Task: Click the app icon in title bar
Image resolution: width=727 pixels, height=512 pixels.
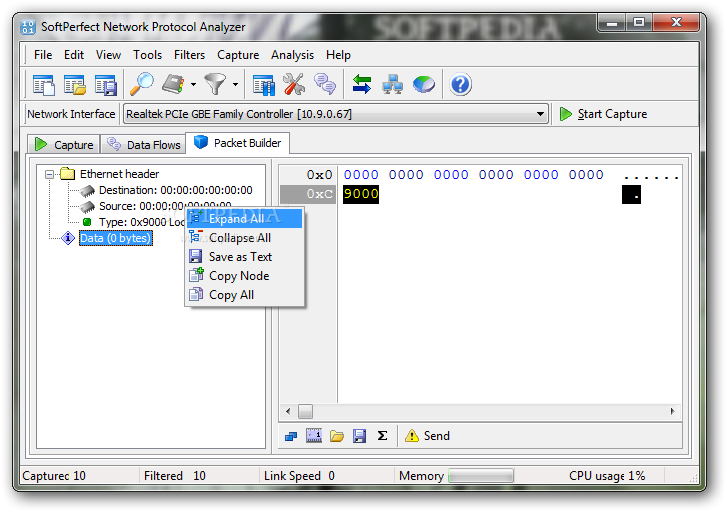Action: pos(28,27)
